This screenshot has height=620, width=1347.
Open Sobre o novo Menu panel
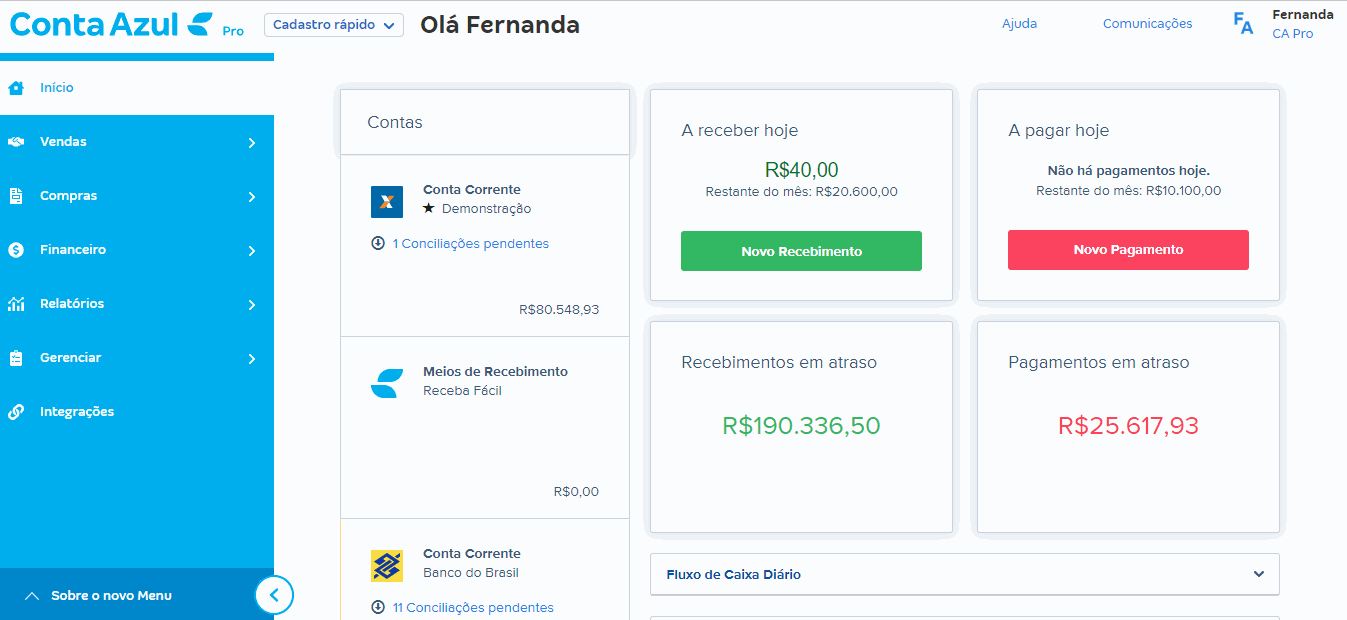pyautogui.click(x=111, y=596)
